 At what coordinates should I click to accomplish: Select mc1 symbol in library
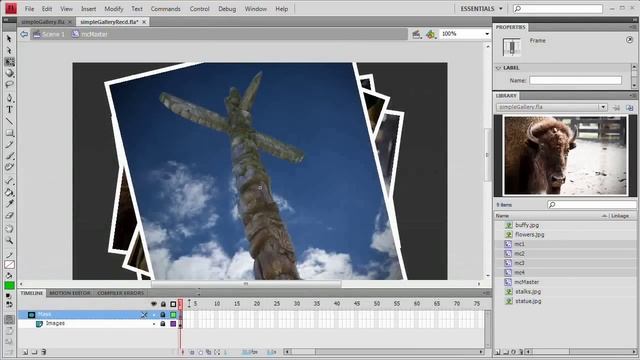coord(519,244)
